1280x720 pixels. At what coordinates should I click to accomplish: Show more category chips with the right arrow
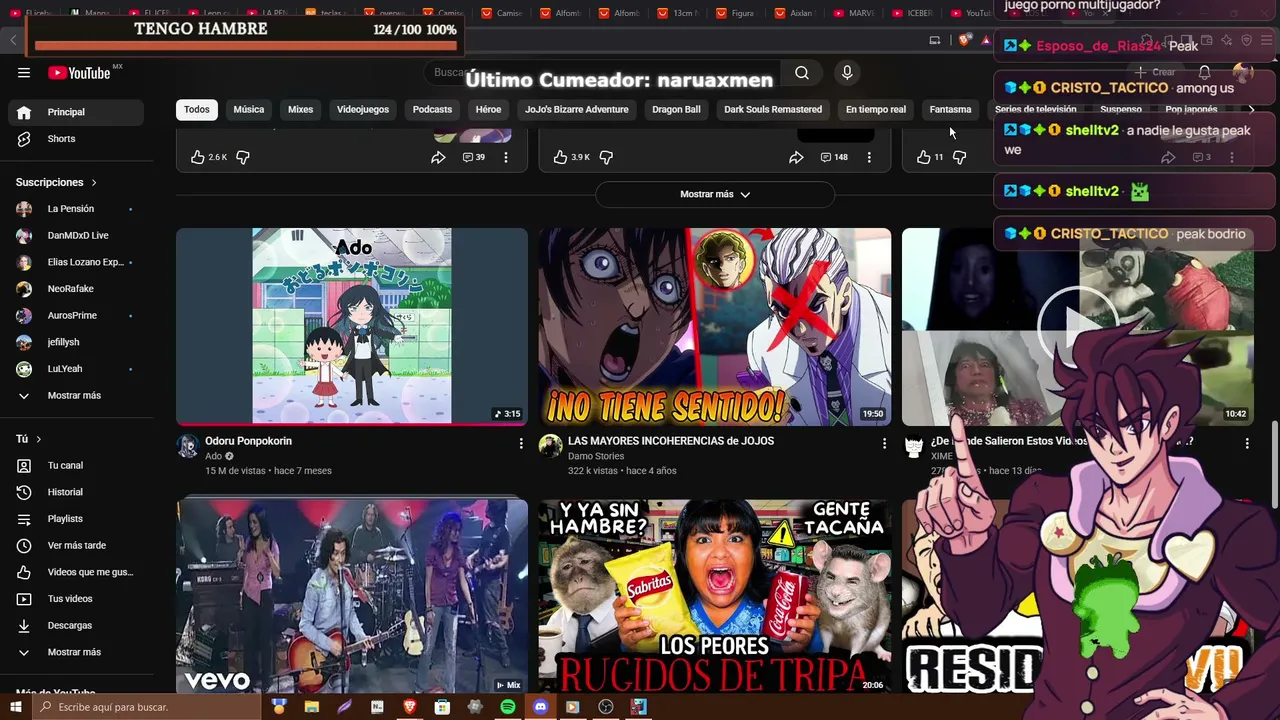click(x=1251, y=109)
